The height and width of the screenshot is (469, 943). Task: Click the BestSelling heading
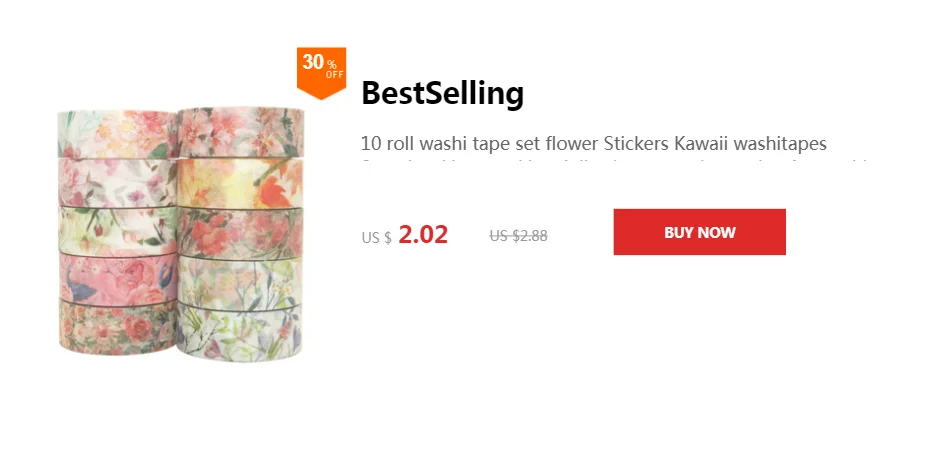[x=443, y=93]
